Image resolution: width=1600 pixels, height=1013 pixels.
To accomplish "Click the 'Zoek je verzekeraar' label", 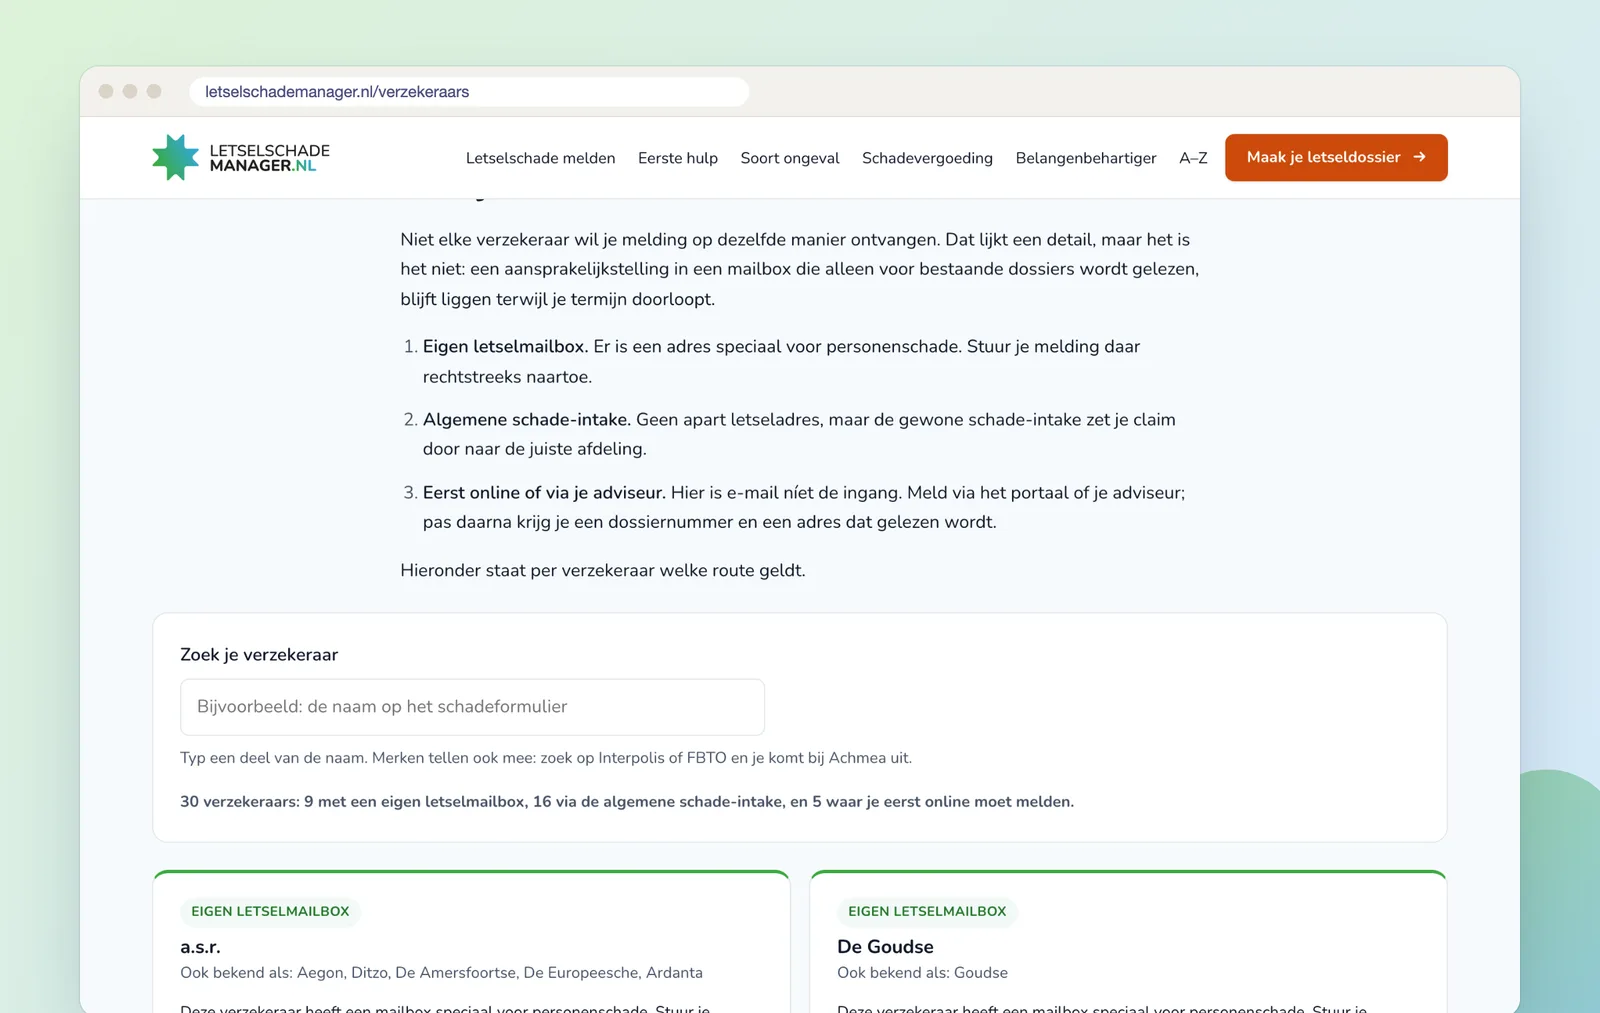I will pos(259,655).
